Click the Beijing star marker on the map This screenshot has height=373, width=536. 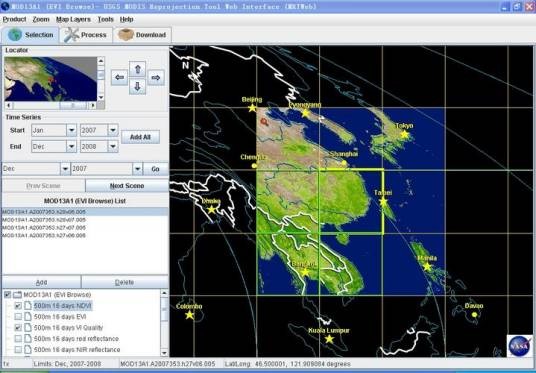tap(252, 108)
